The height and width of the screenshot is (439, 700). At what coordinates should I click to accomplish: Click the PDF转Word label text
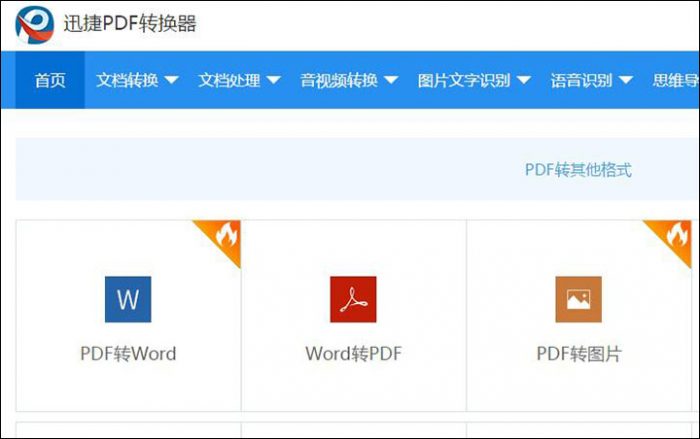128,354
